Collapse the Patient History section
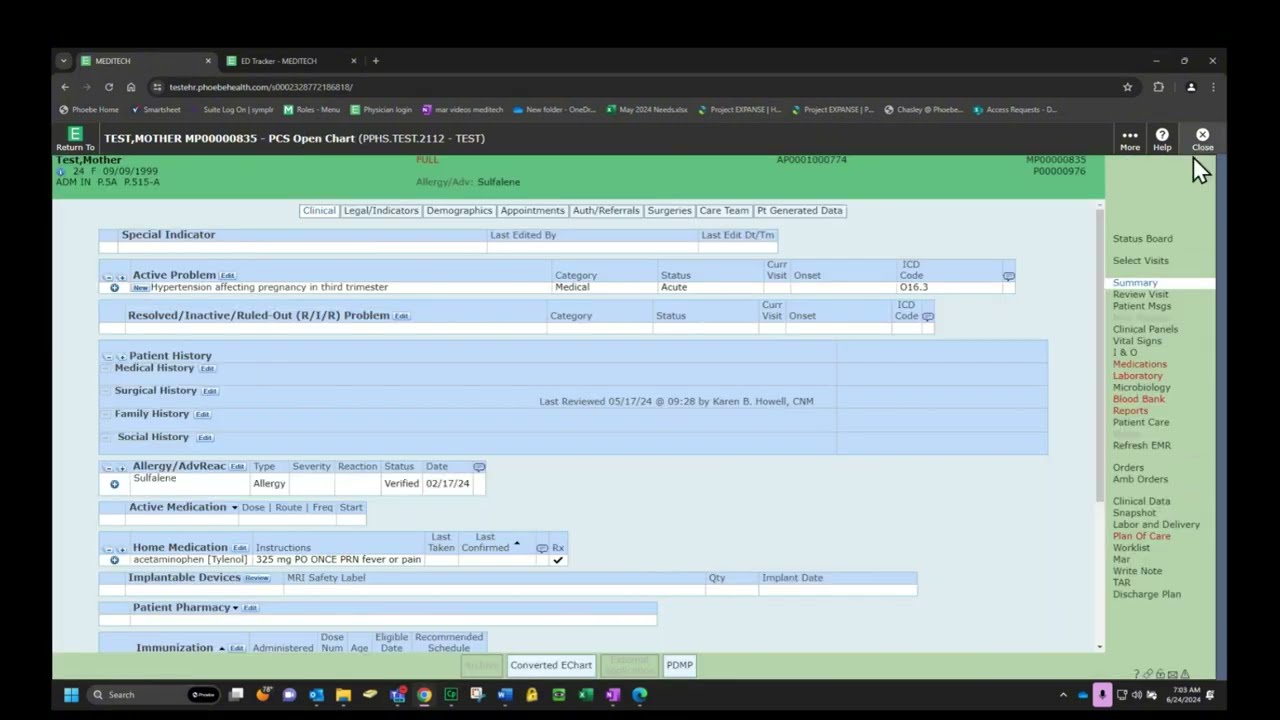Viewport: 1280px width, 720px height. [x=108, y=357]
